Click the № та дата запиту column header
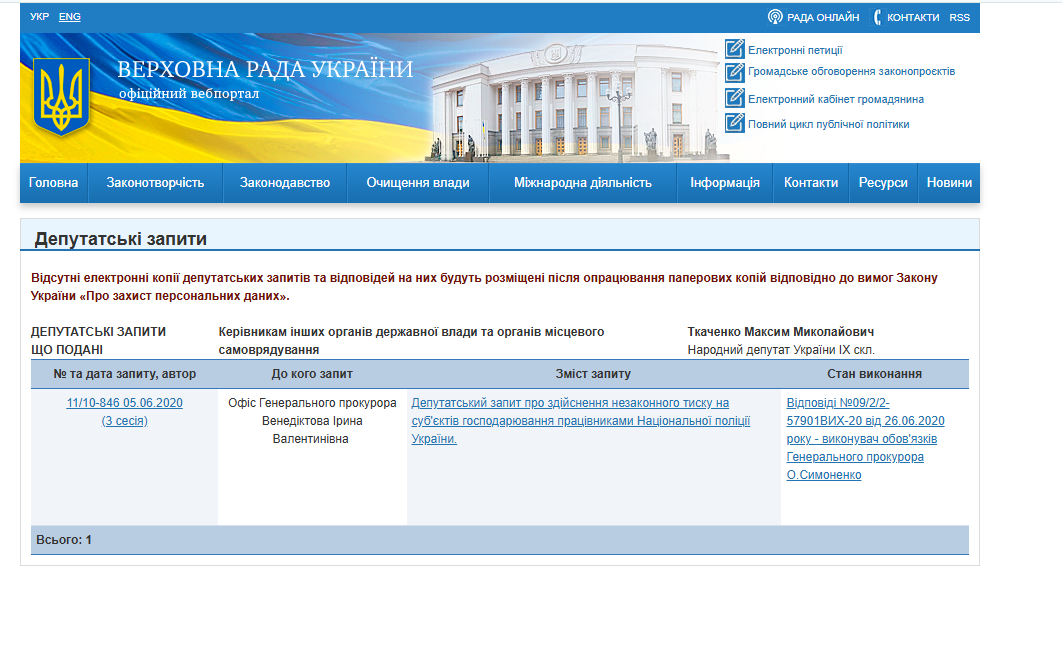The width and height of the screenshot is (1062, 651). point(125,374)
